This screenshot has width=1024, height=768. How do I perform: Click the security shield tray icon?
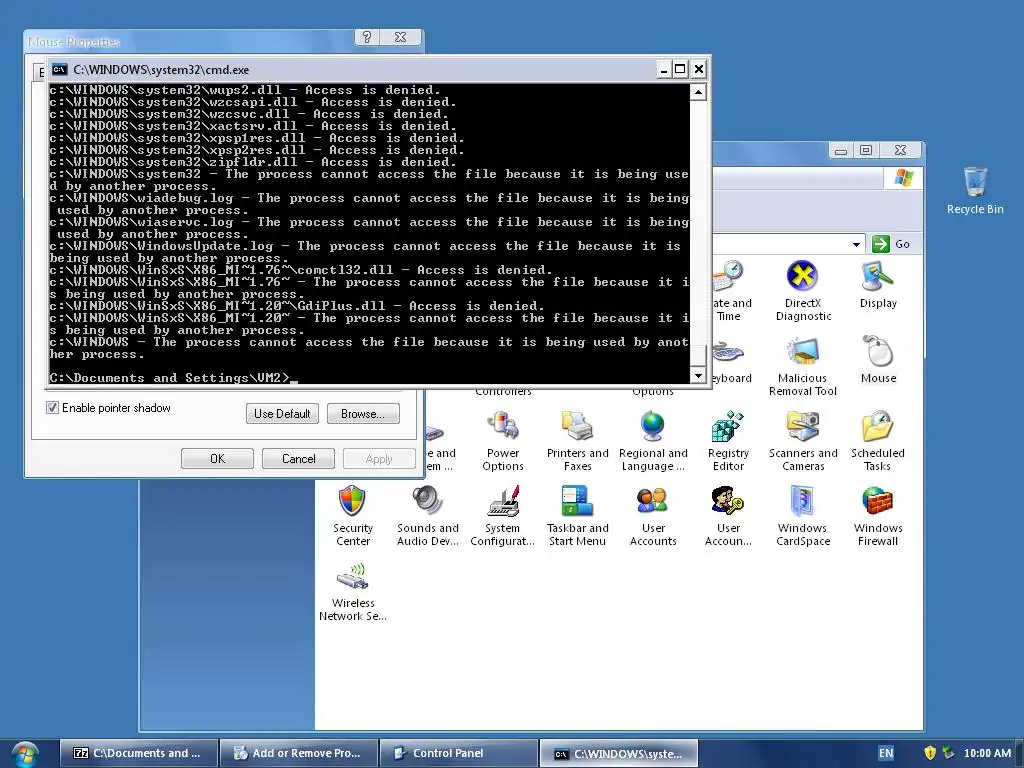pos(930,753)
